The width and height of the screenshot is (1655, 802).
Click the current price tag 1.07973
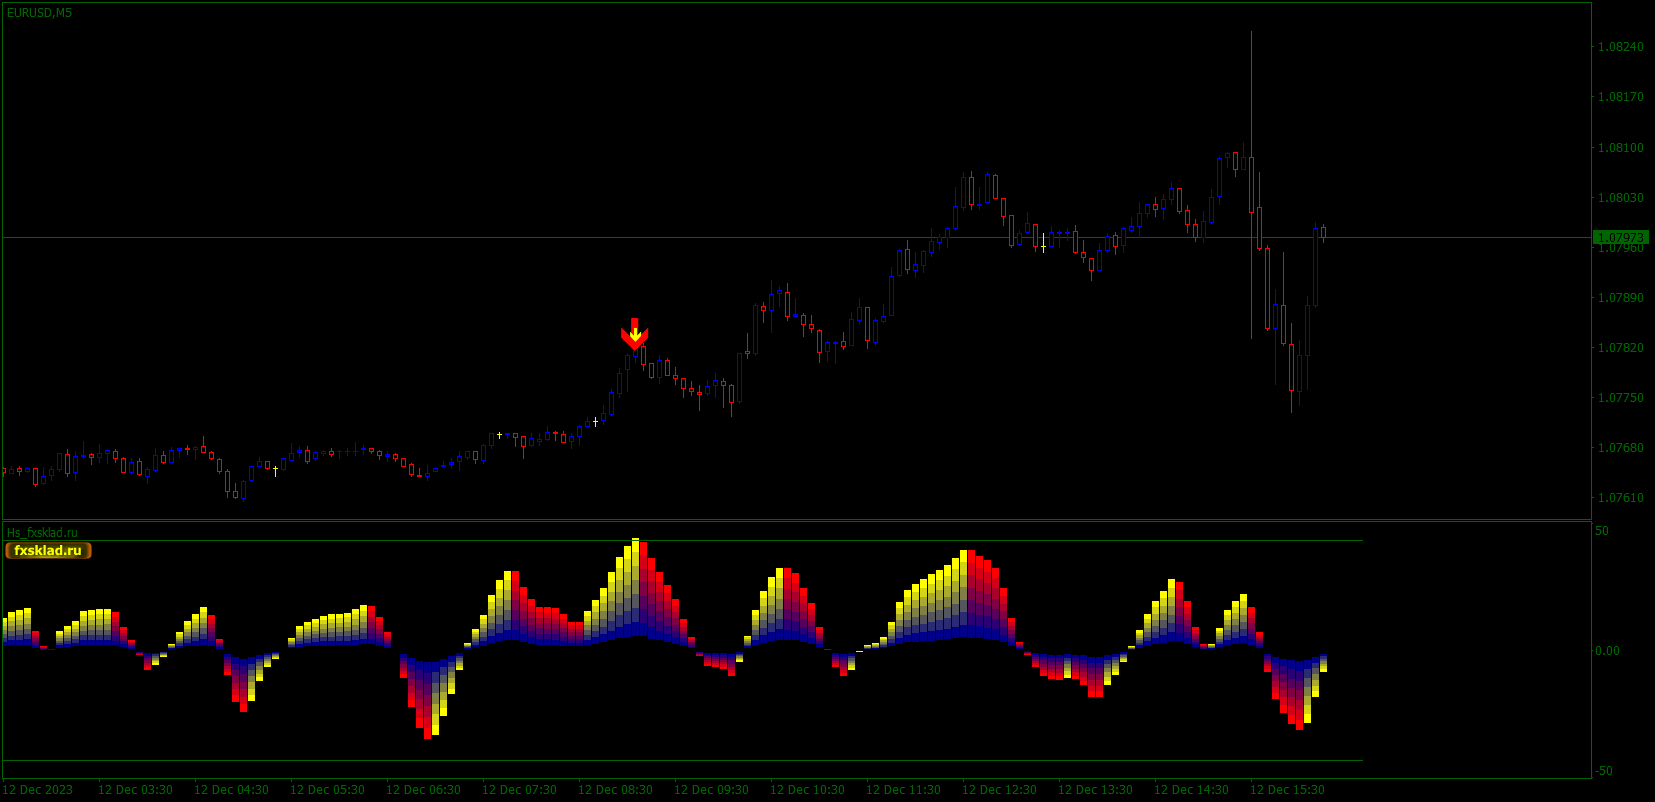click(x=1620, y=237)
